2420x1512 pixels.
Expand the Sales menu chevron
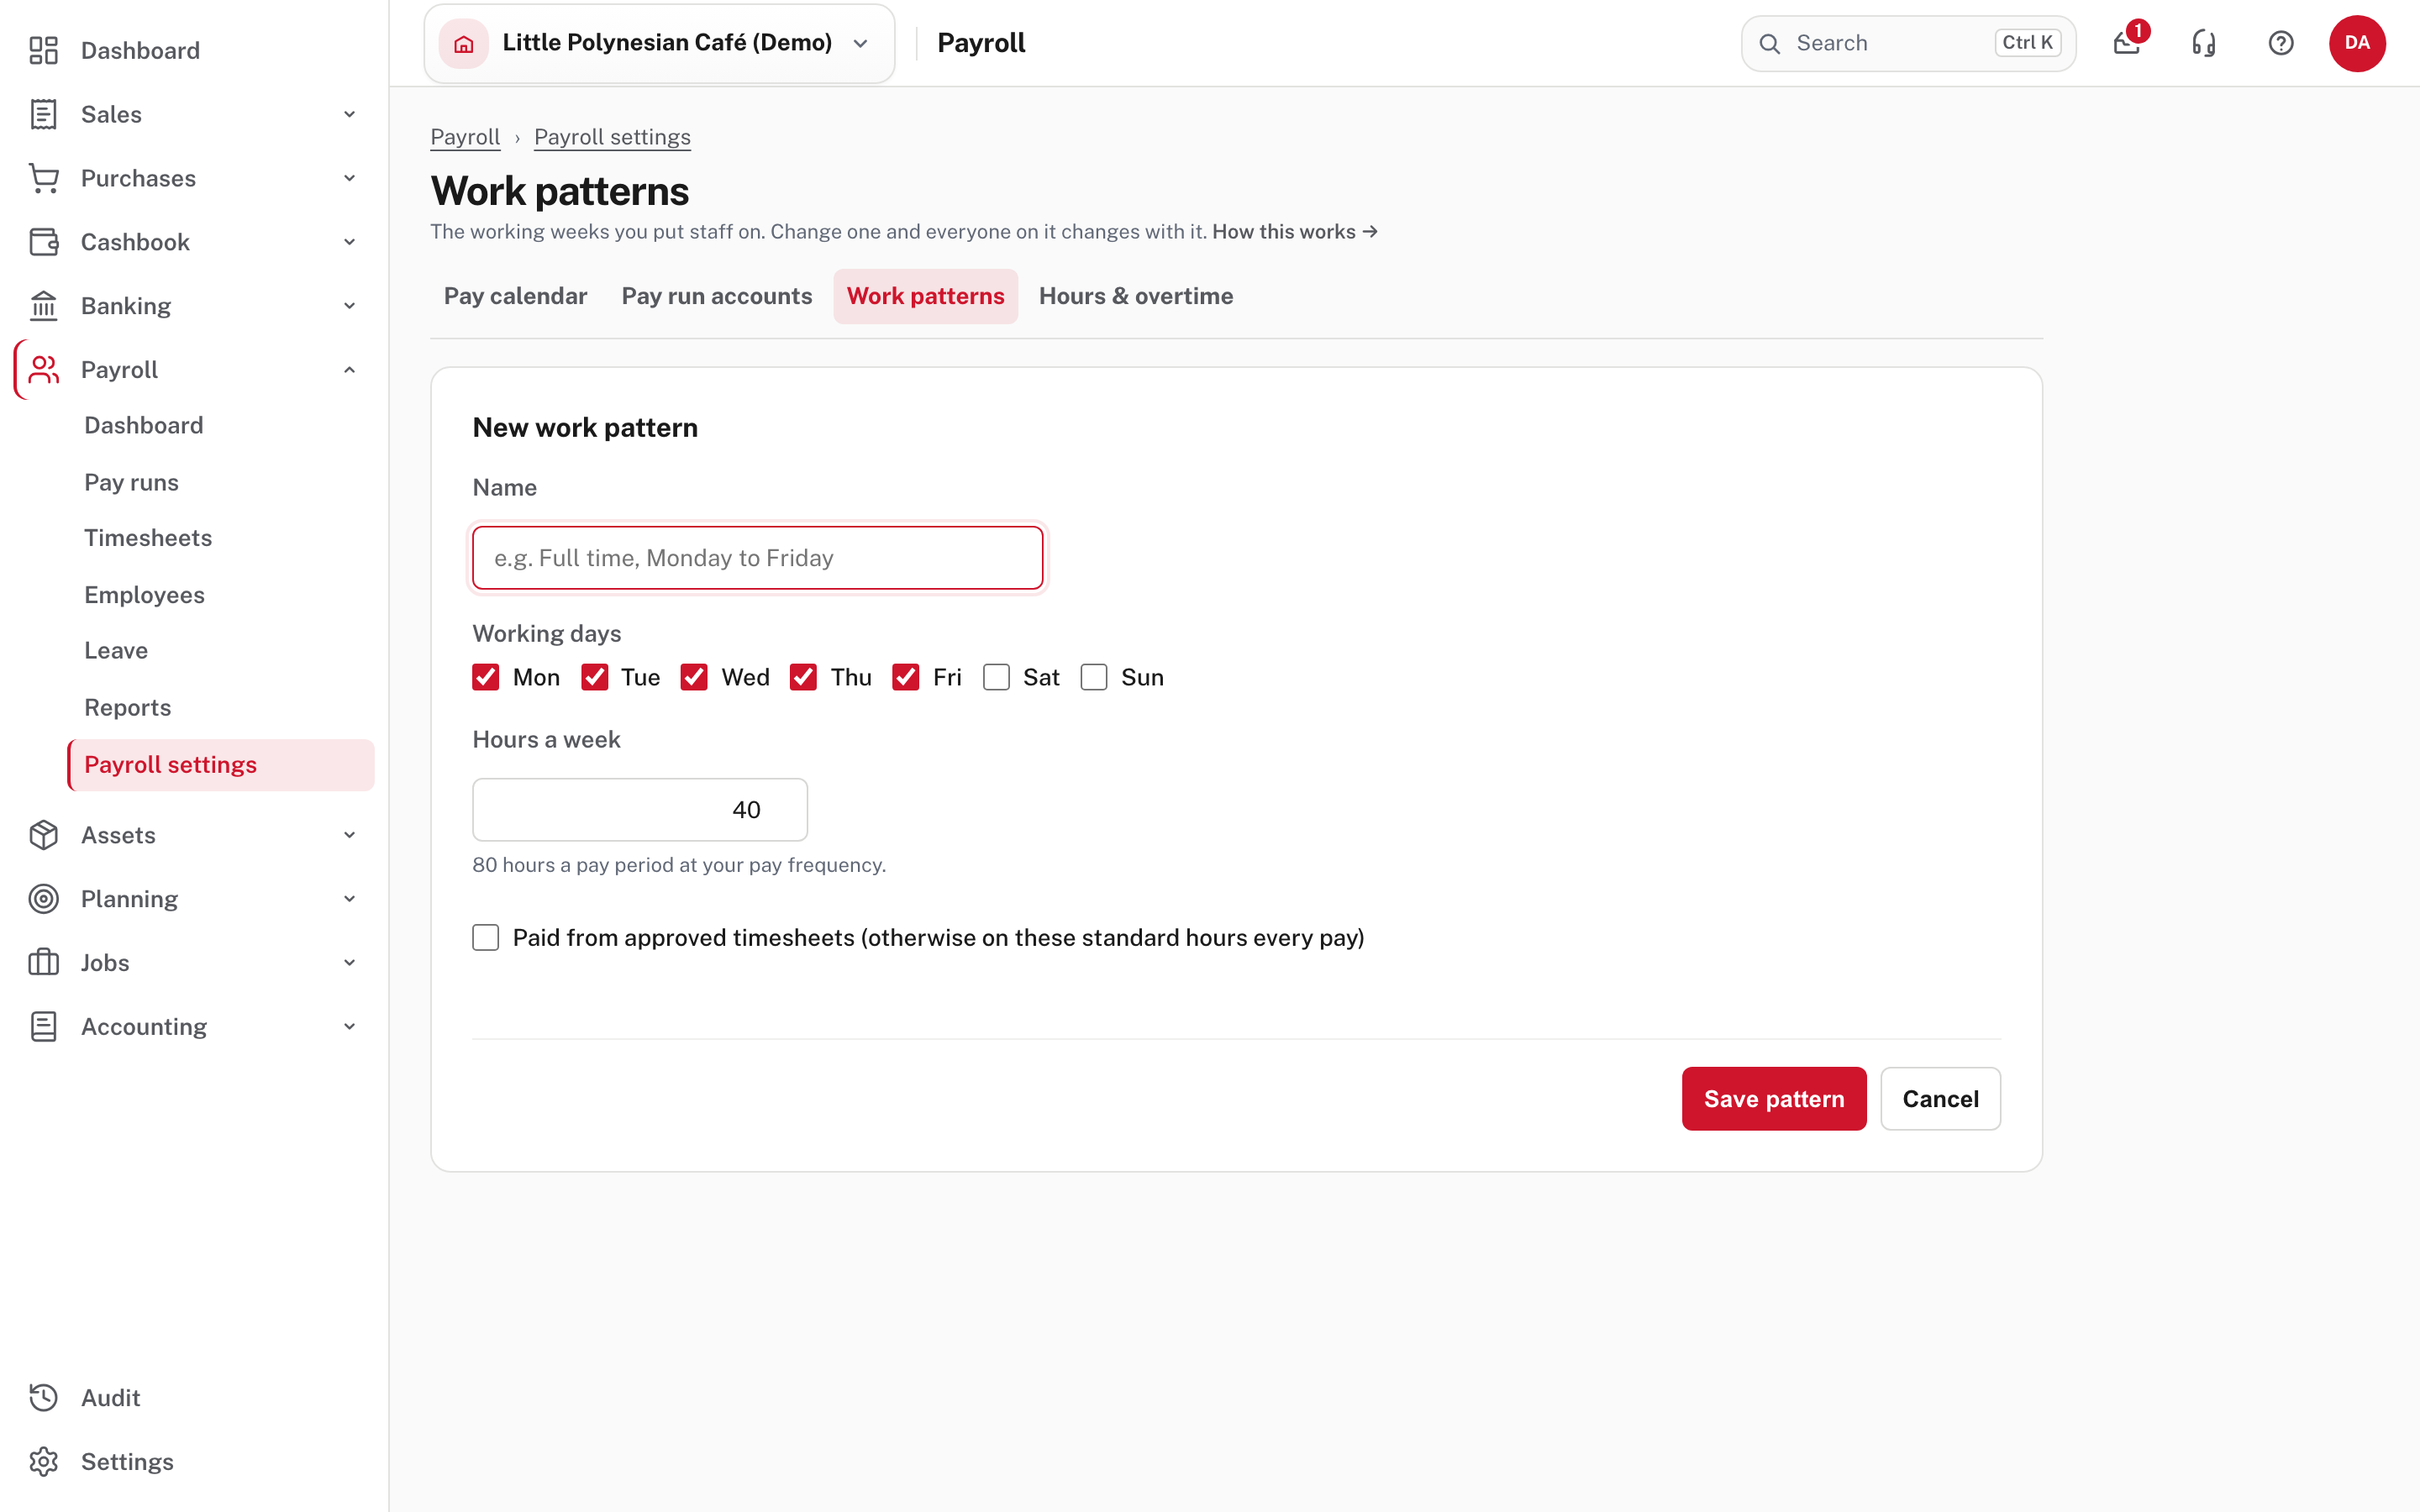click(x=349, y=114)
